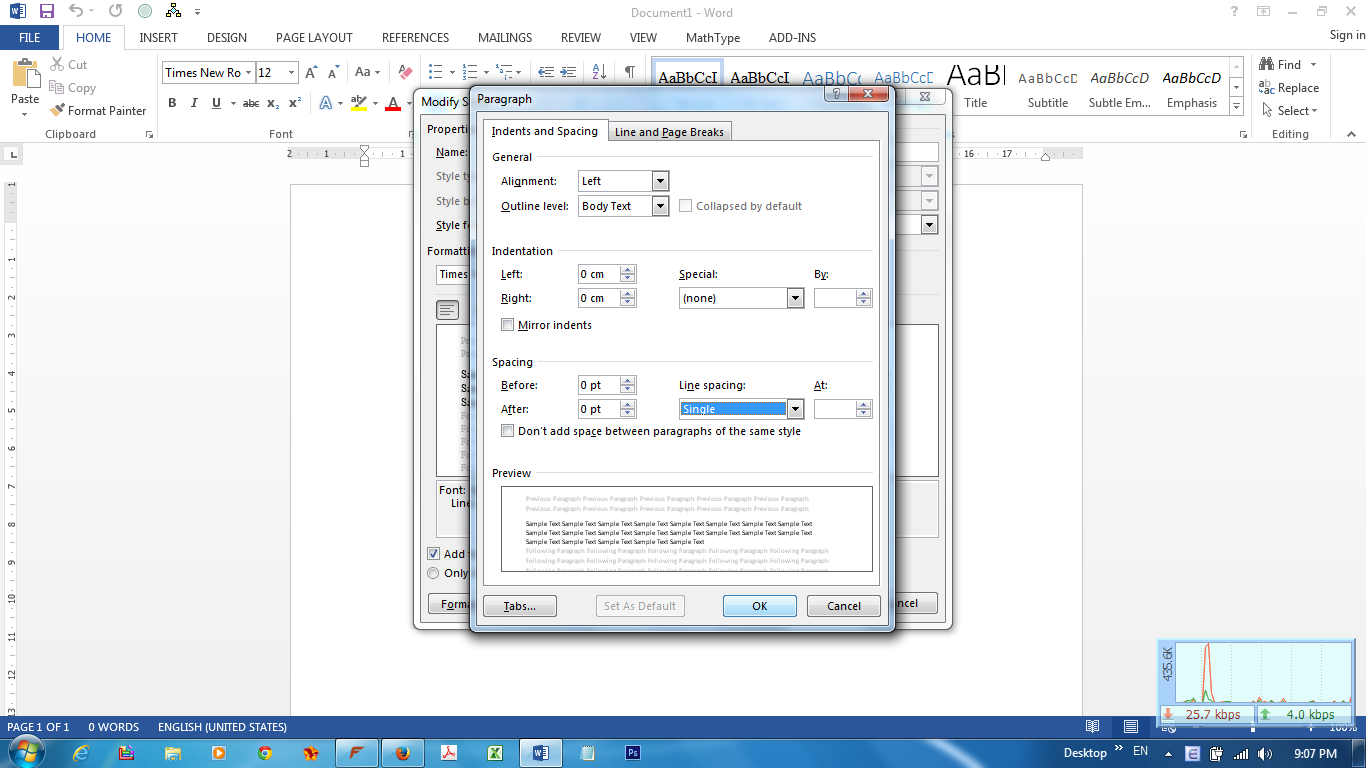This screenshot has width=1366, height=768.
Task: Open Photoshop from the Windows taskbar
Action: click(x=632, y=753)
